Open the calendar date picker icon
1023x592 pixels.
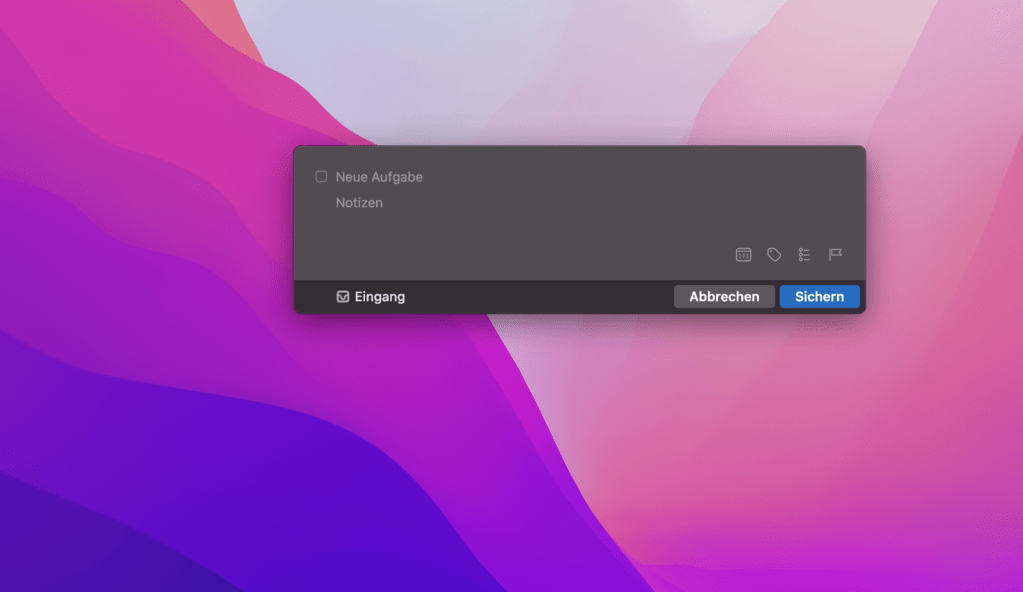(x=743, y=255)
